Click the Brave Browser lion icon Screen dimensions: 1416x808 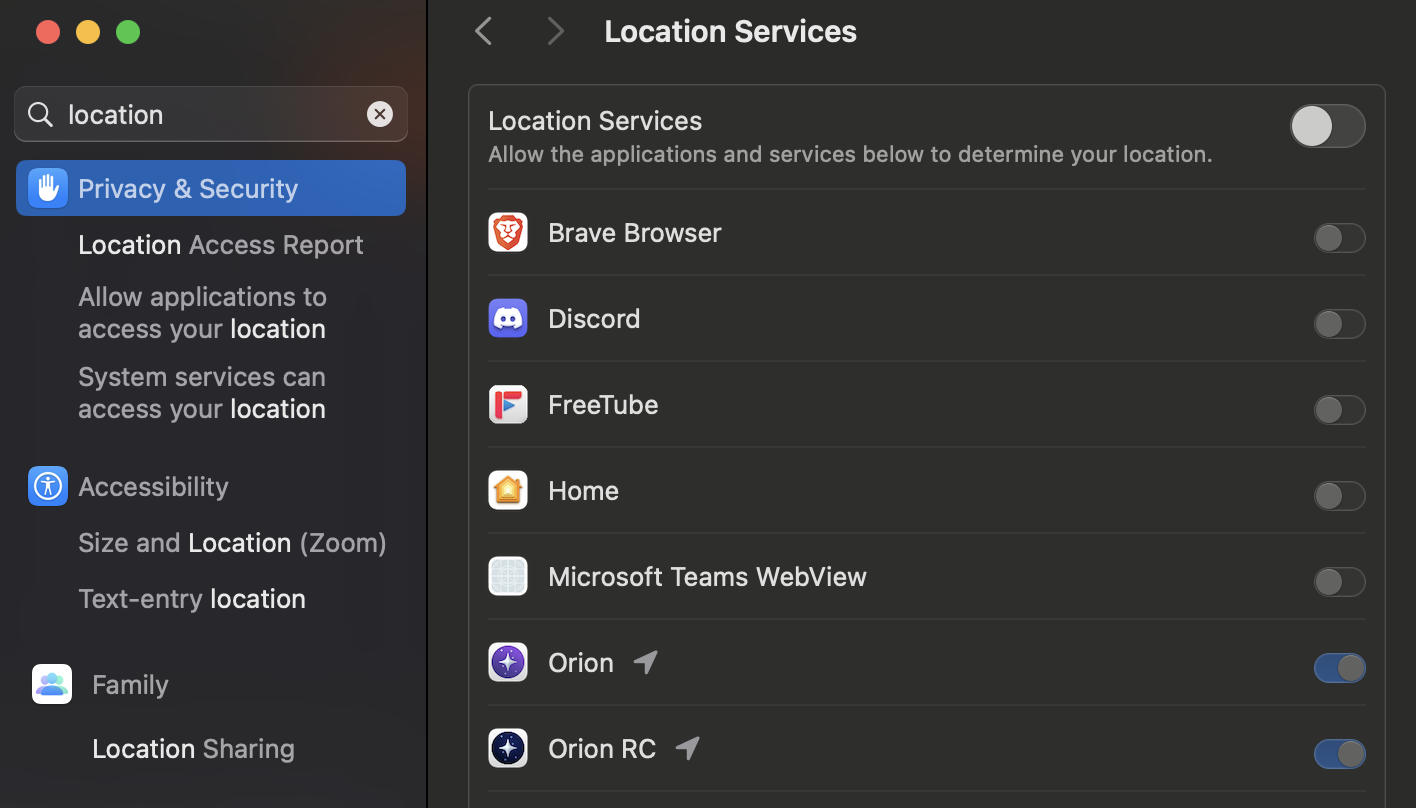click(508, 233)
